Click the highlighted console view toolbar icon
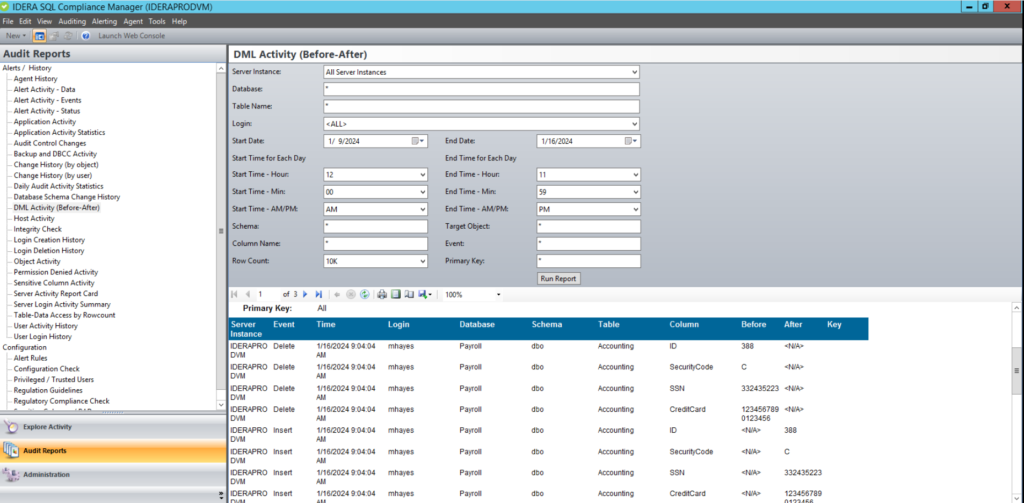Viewport: 1024px width, 503px height. 39,36
